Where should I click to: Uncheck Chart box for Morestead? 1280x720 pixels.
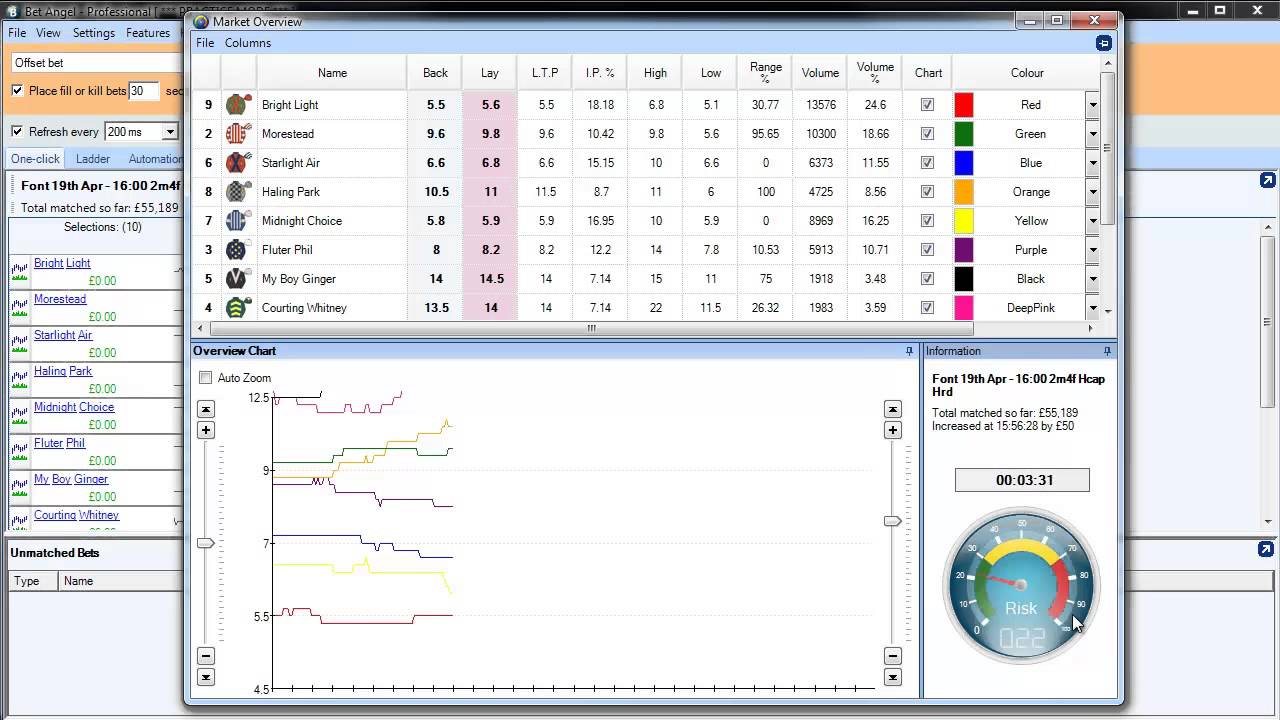927,133
